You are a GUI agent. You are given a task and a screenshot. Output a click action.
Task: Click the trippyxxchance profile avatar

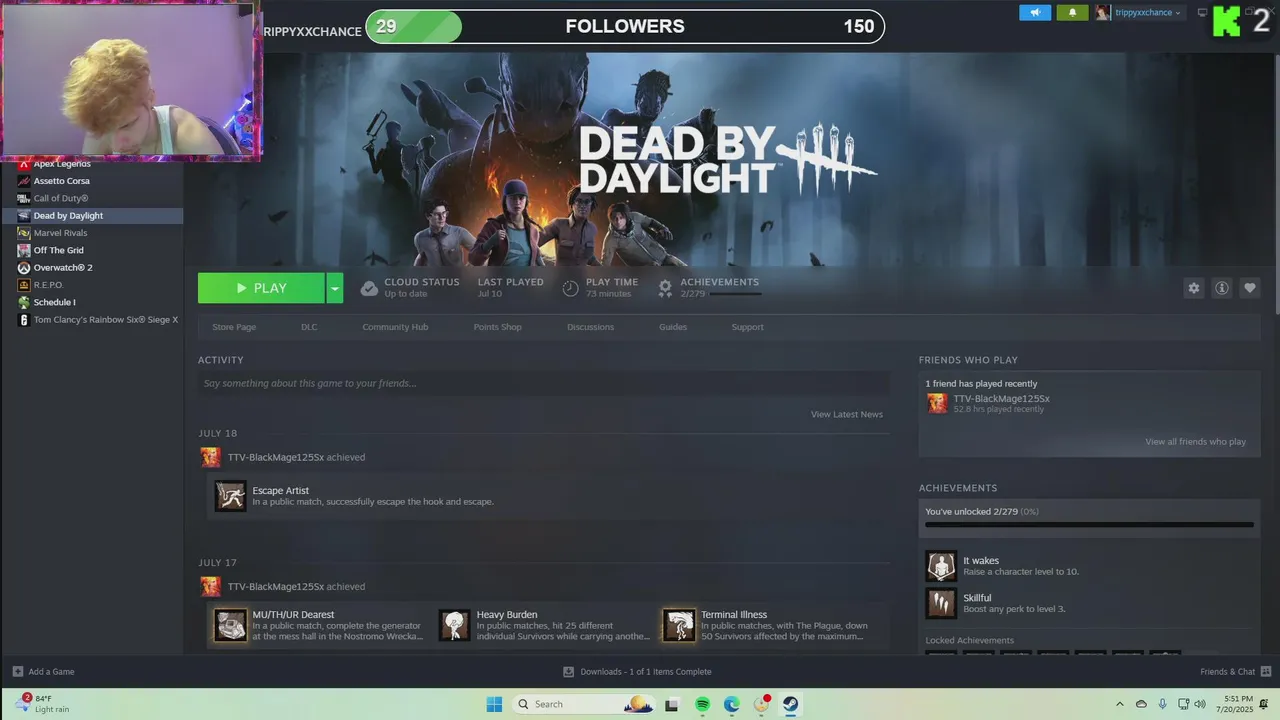pos(1103,12)
